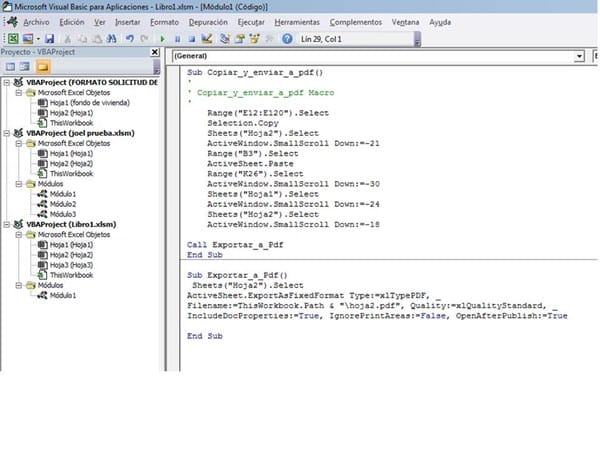Toggle folders view in Project panel

pyautogui.click(x=43, y=66)
